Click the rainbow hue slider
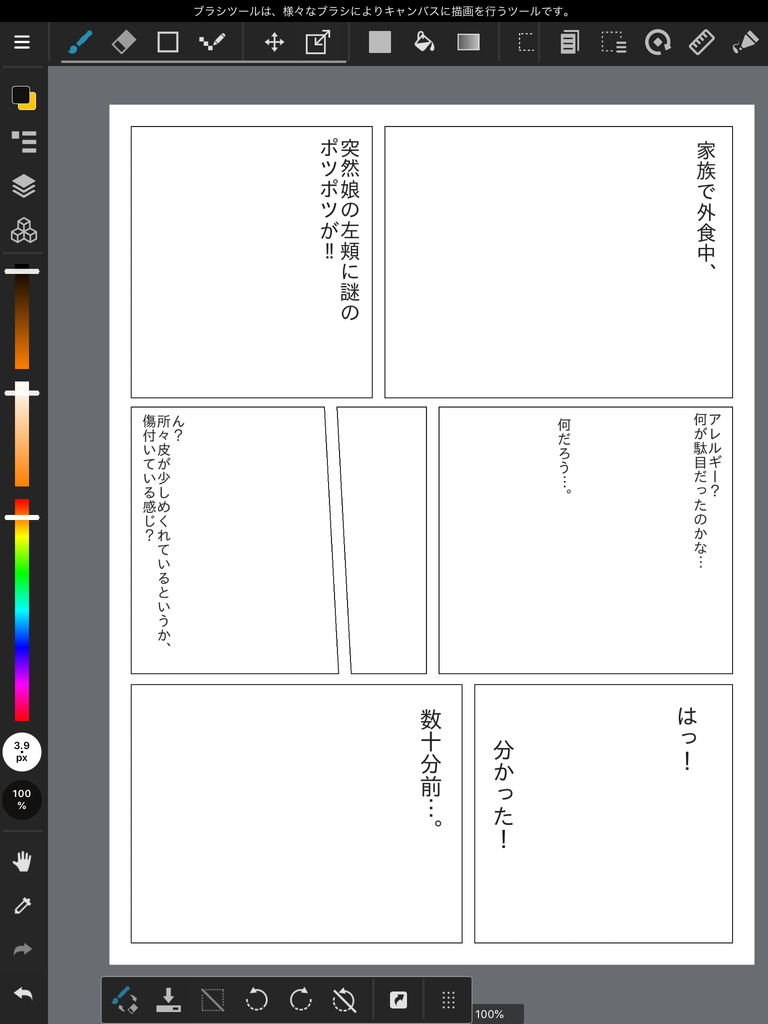 pyautogui.click(x=22, y=610)
